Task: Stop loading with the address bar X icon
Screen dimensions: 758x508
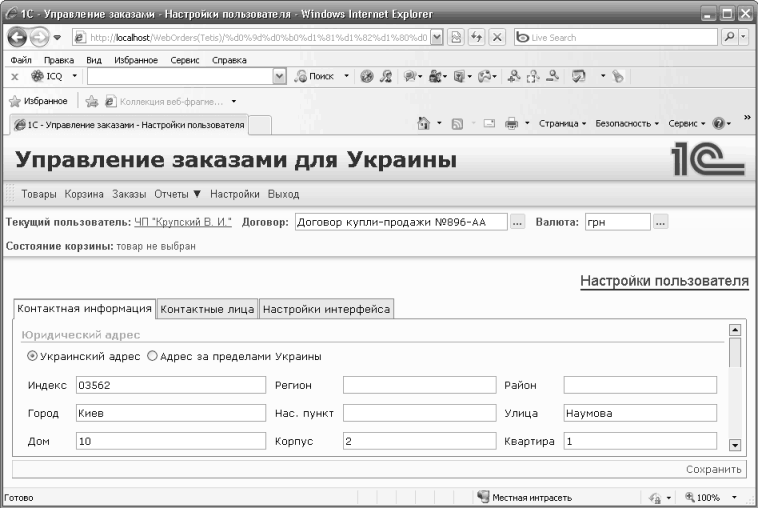Action: pos(497,37)
